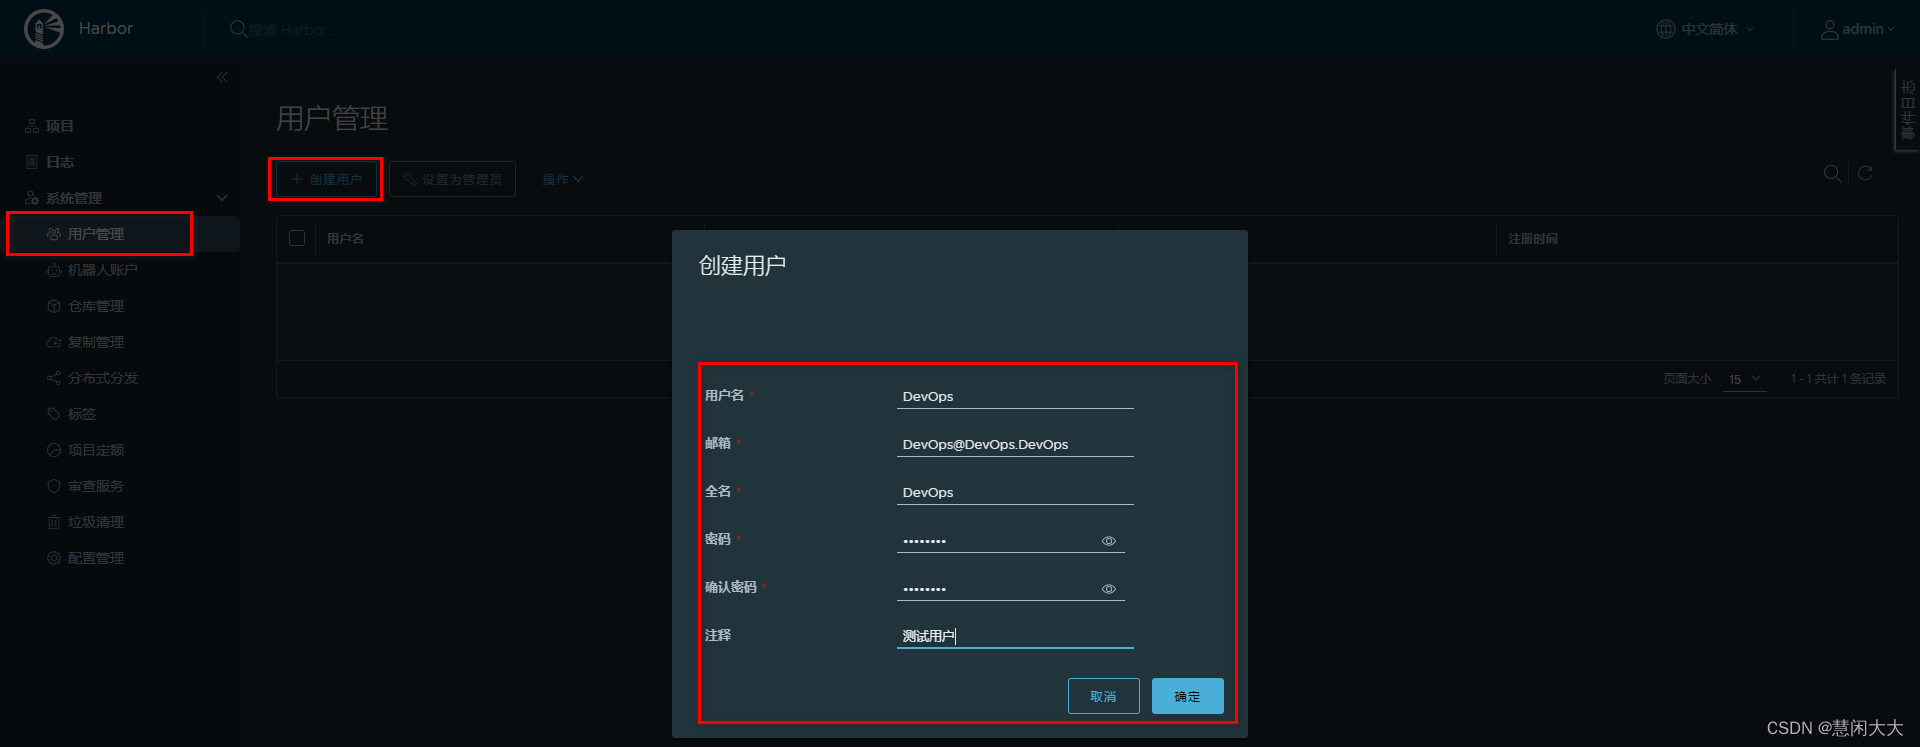This screenshot has height=747, width=1920.
Task: Expand the 操作 actions dropdown
Action: [x=562, y=180]
